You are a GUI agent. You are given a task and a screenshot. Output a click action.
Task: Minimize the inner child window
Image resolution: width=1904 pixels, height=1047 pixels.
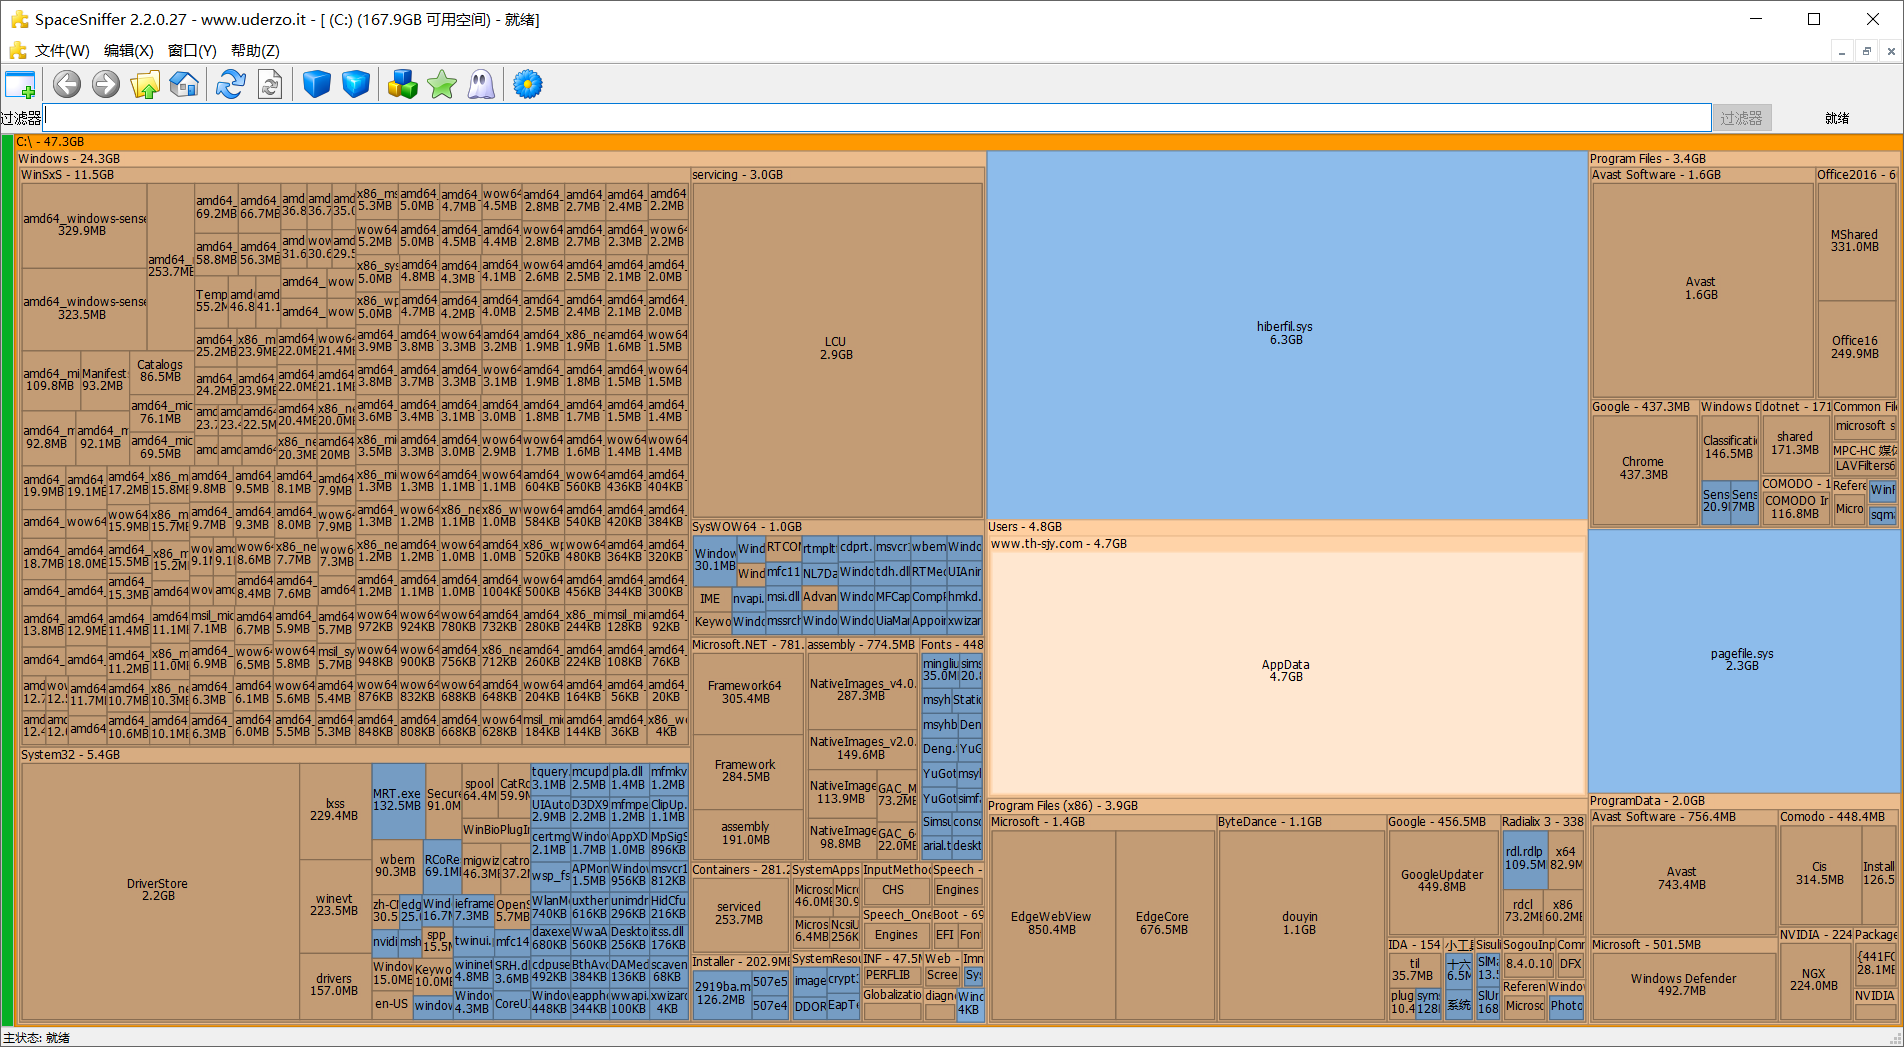(1842, 51)
